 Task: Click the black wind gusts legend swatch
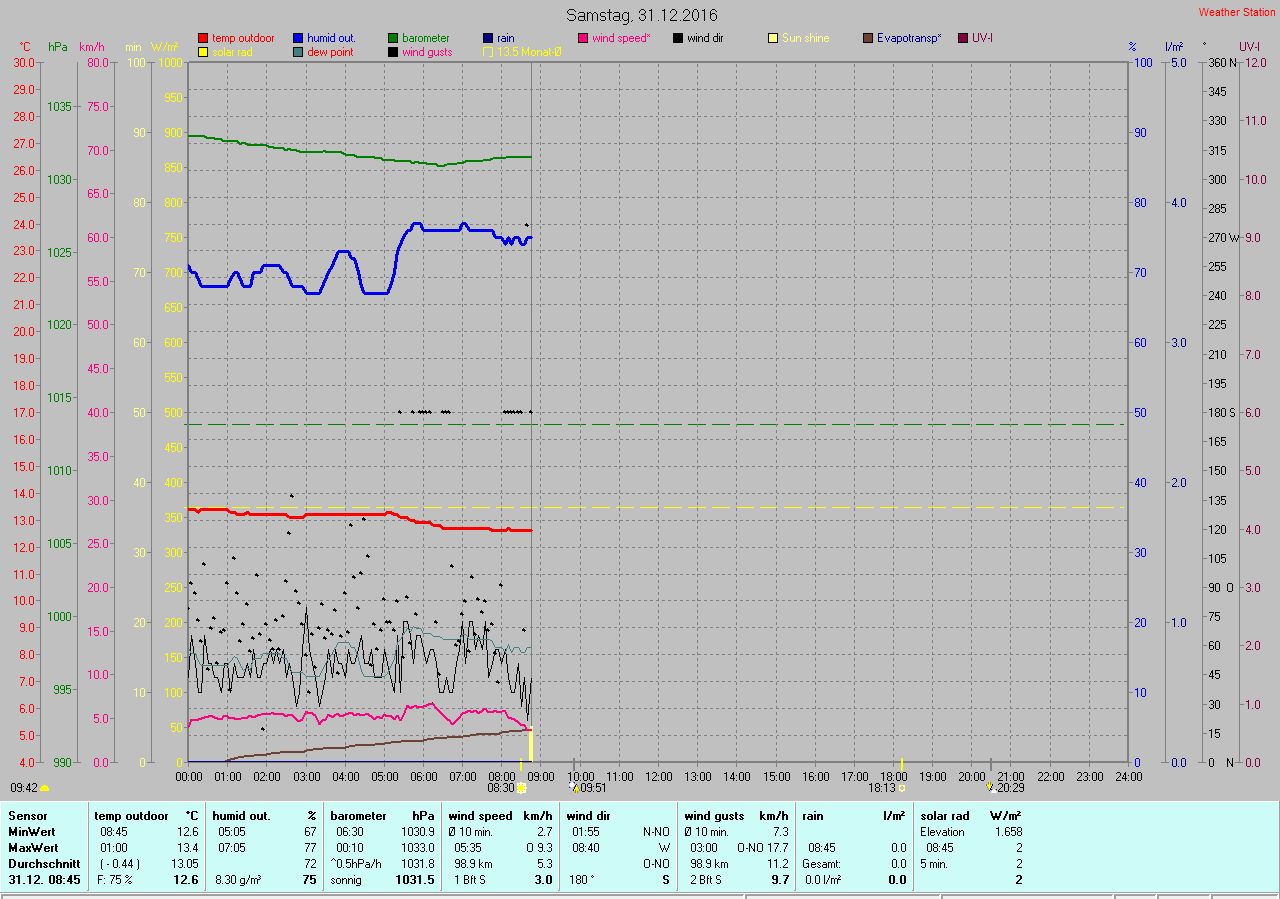[393, 52]
